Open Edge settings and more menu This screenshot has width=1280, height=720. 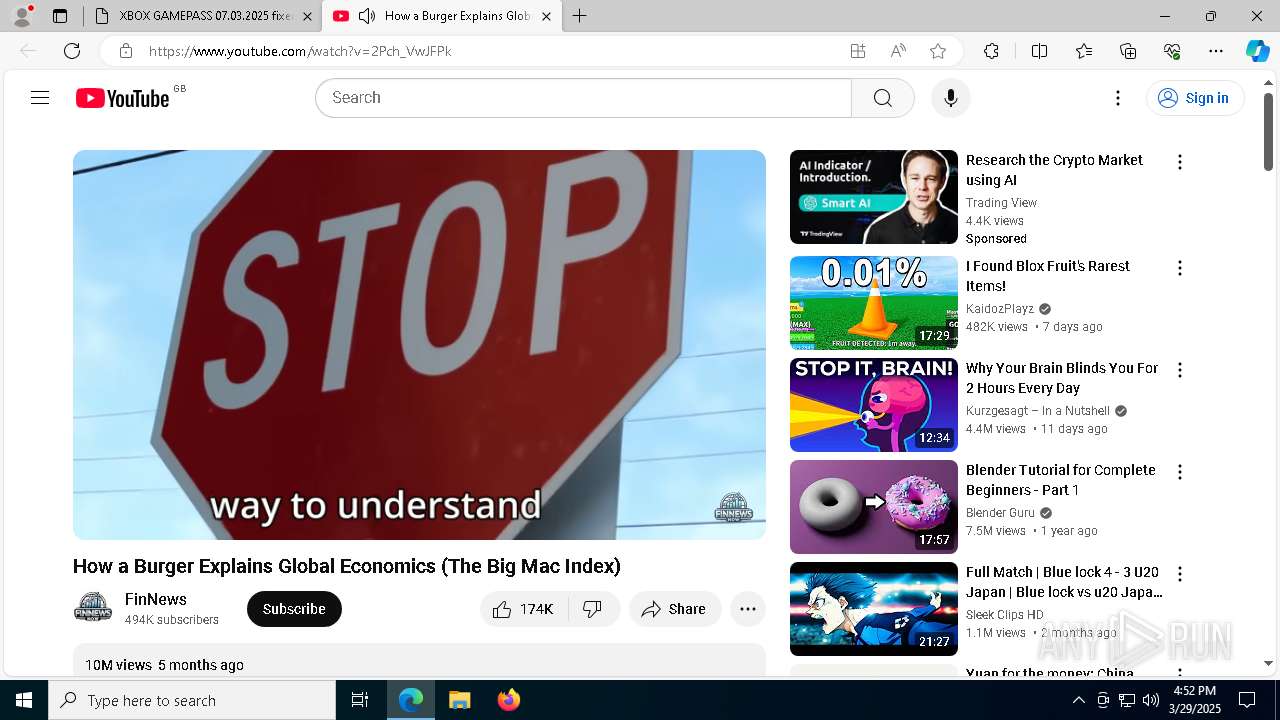(x=1216, y=51)
